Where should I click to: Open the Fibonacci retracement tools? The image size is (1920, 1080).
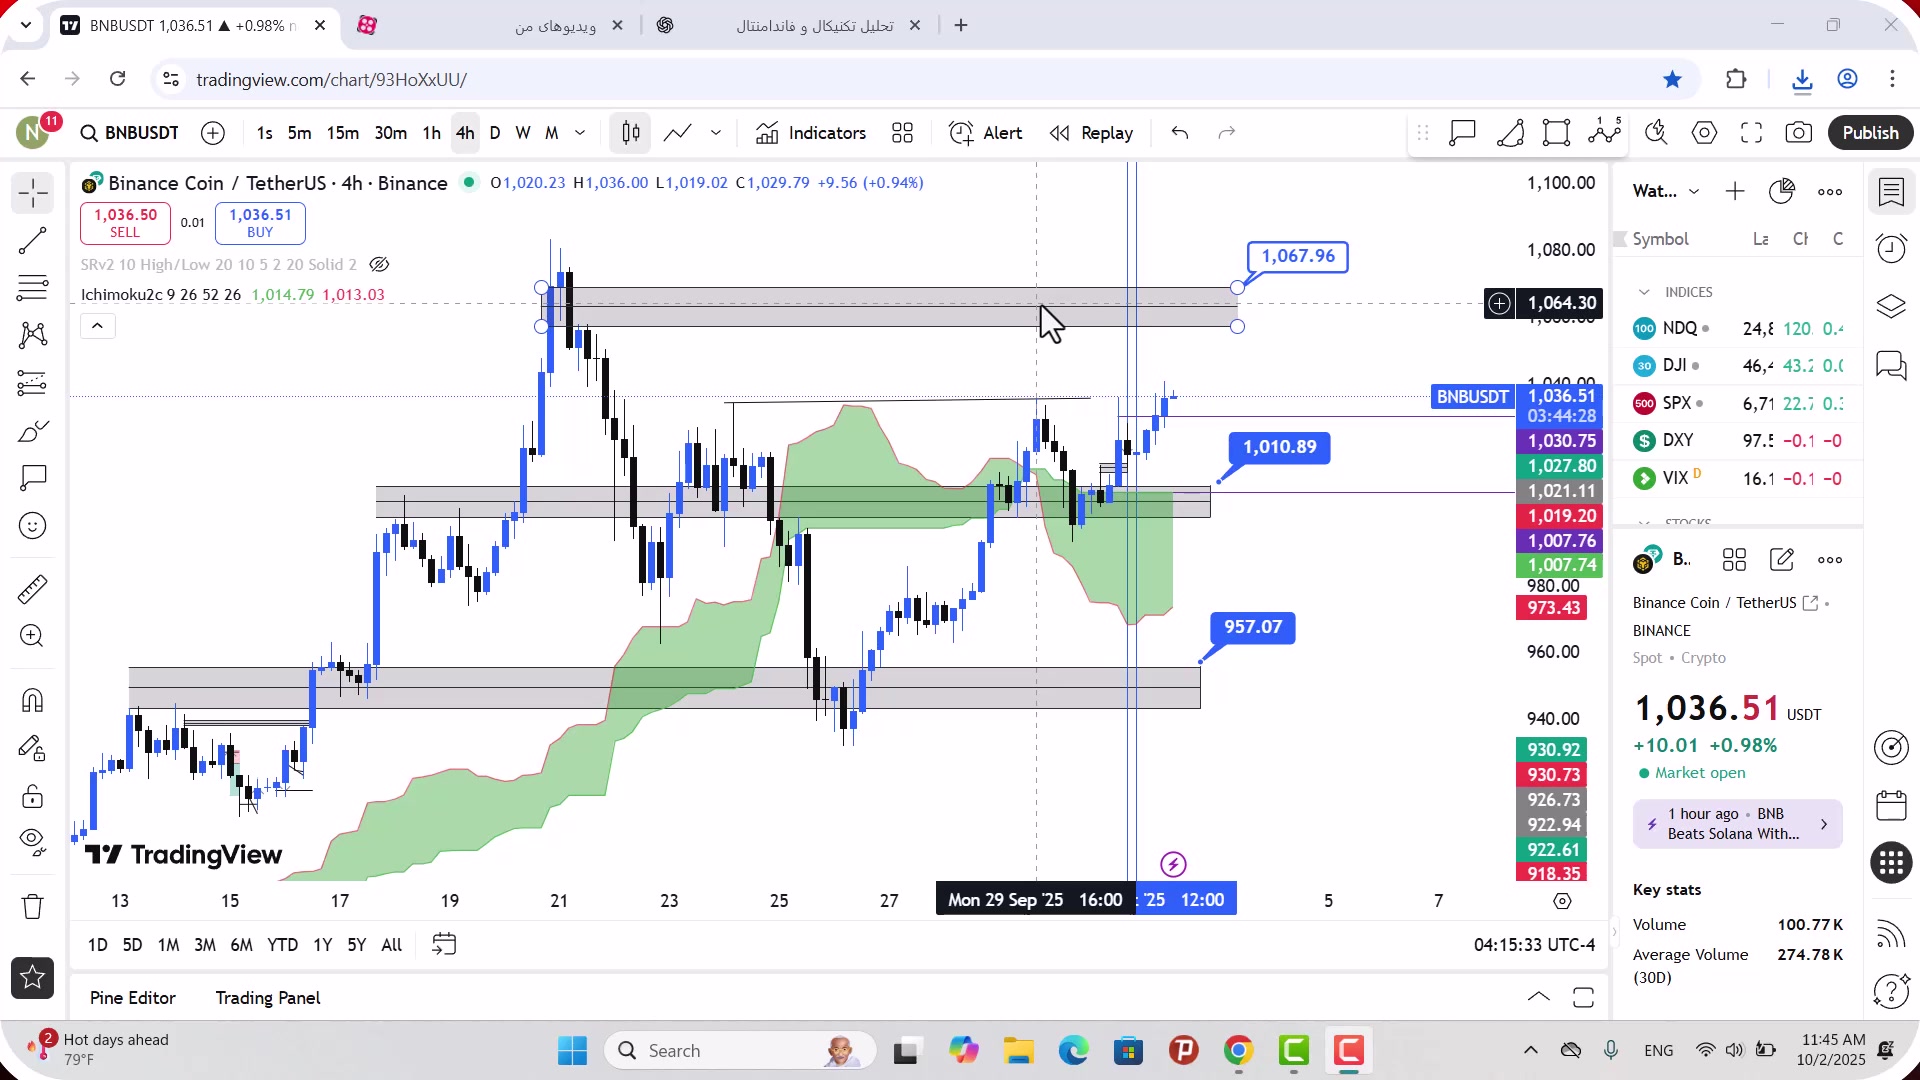[33, 288]
